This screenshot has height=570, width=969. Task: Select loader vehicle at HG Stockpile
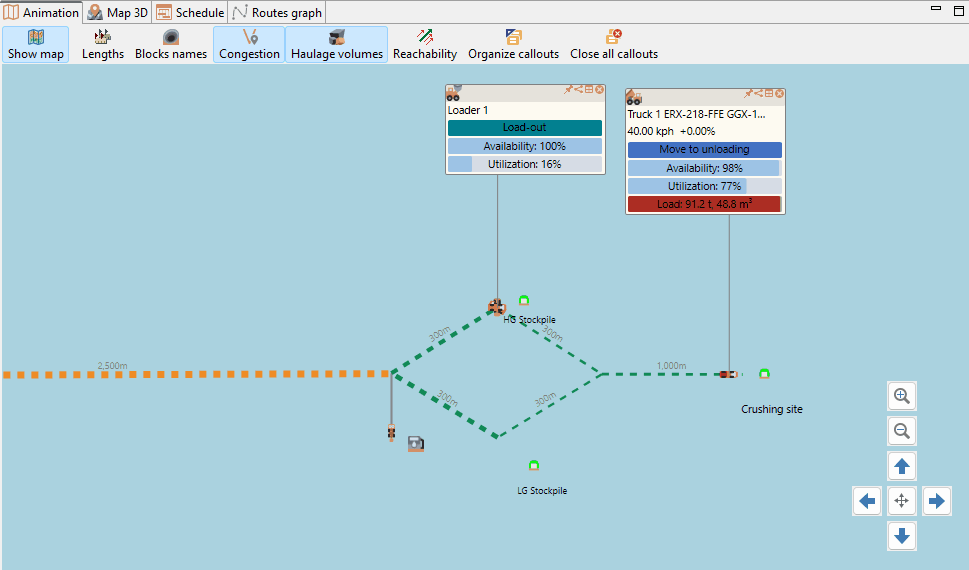pyautogui.click(x=496, y=306)
